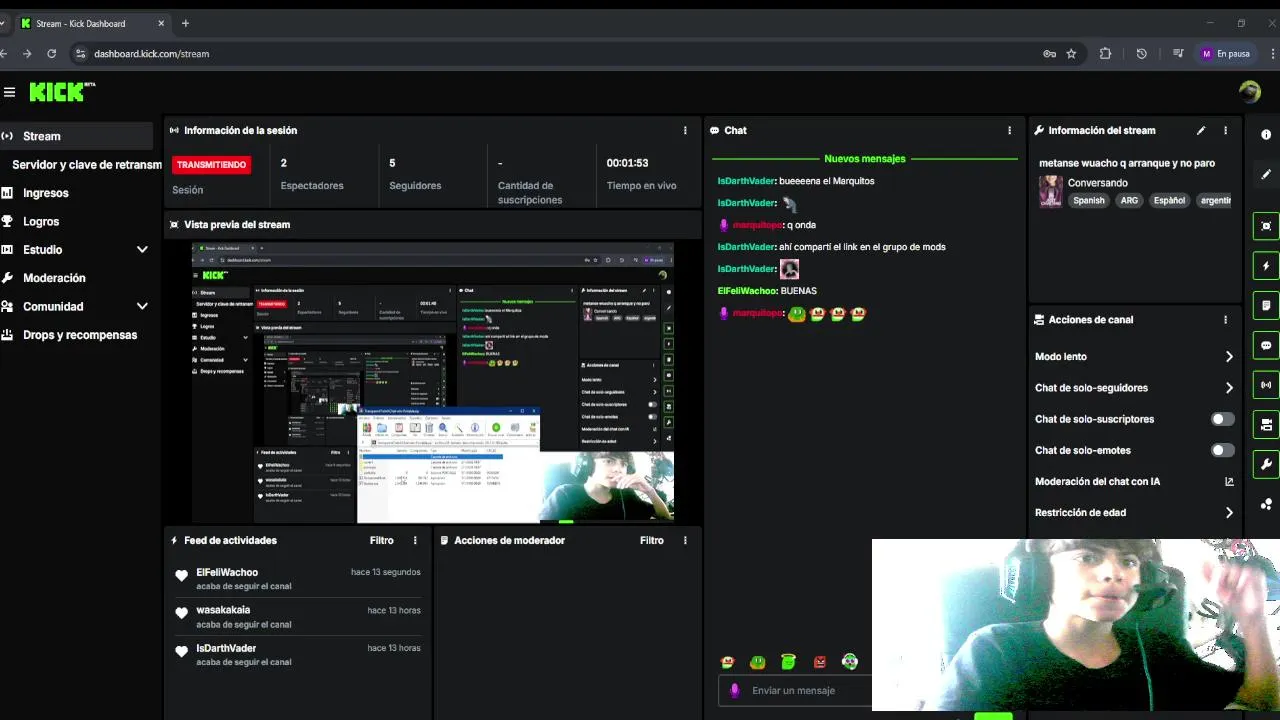Click the info circle icon in the right sidebar

pos(1266,135)
